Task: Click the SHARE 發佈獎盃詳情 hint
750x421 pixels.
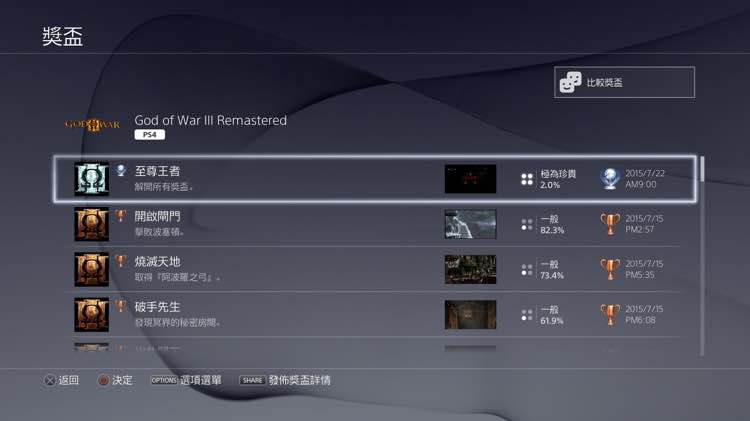Action: [285, 380]
